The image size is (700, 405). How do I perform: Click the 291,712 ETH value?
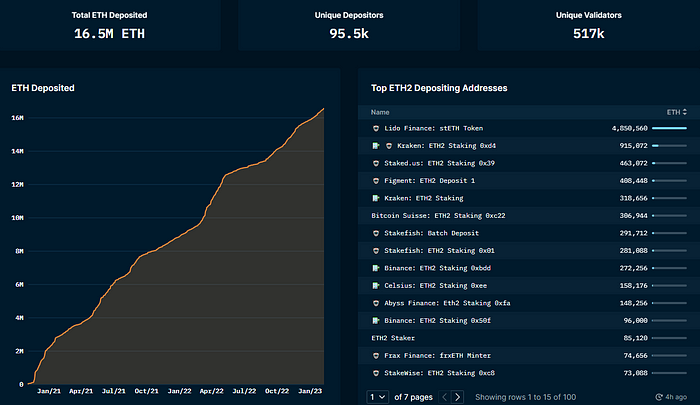(633, 233)
